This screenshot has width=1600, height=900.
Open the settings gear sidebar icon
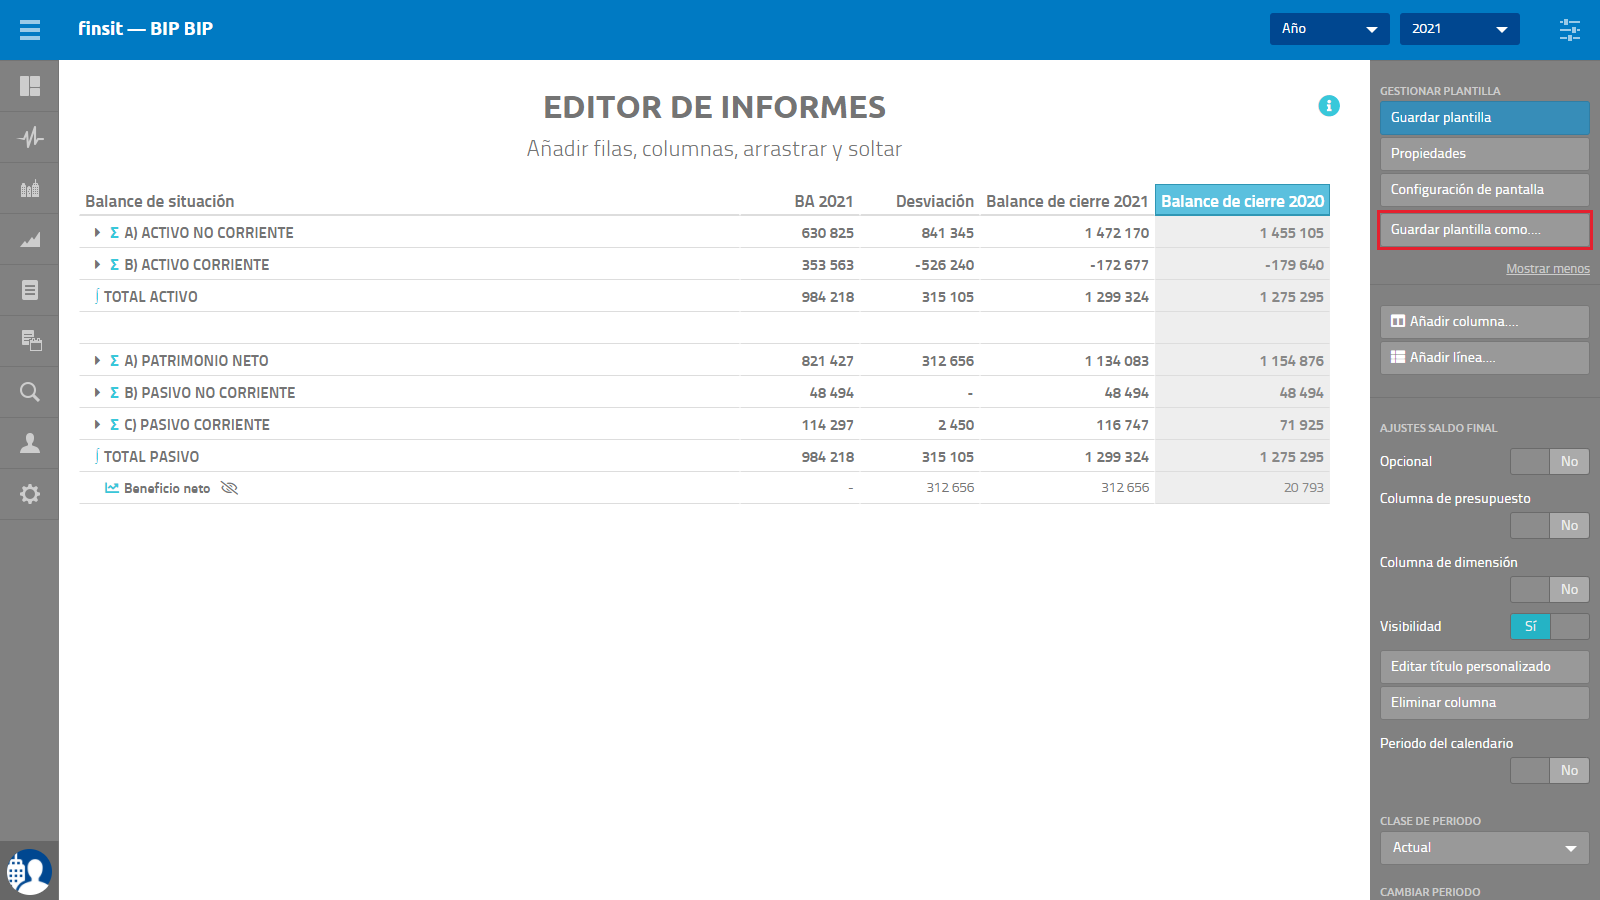click(30, 494)
